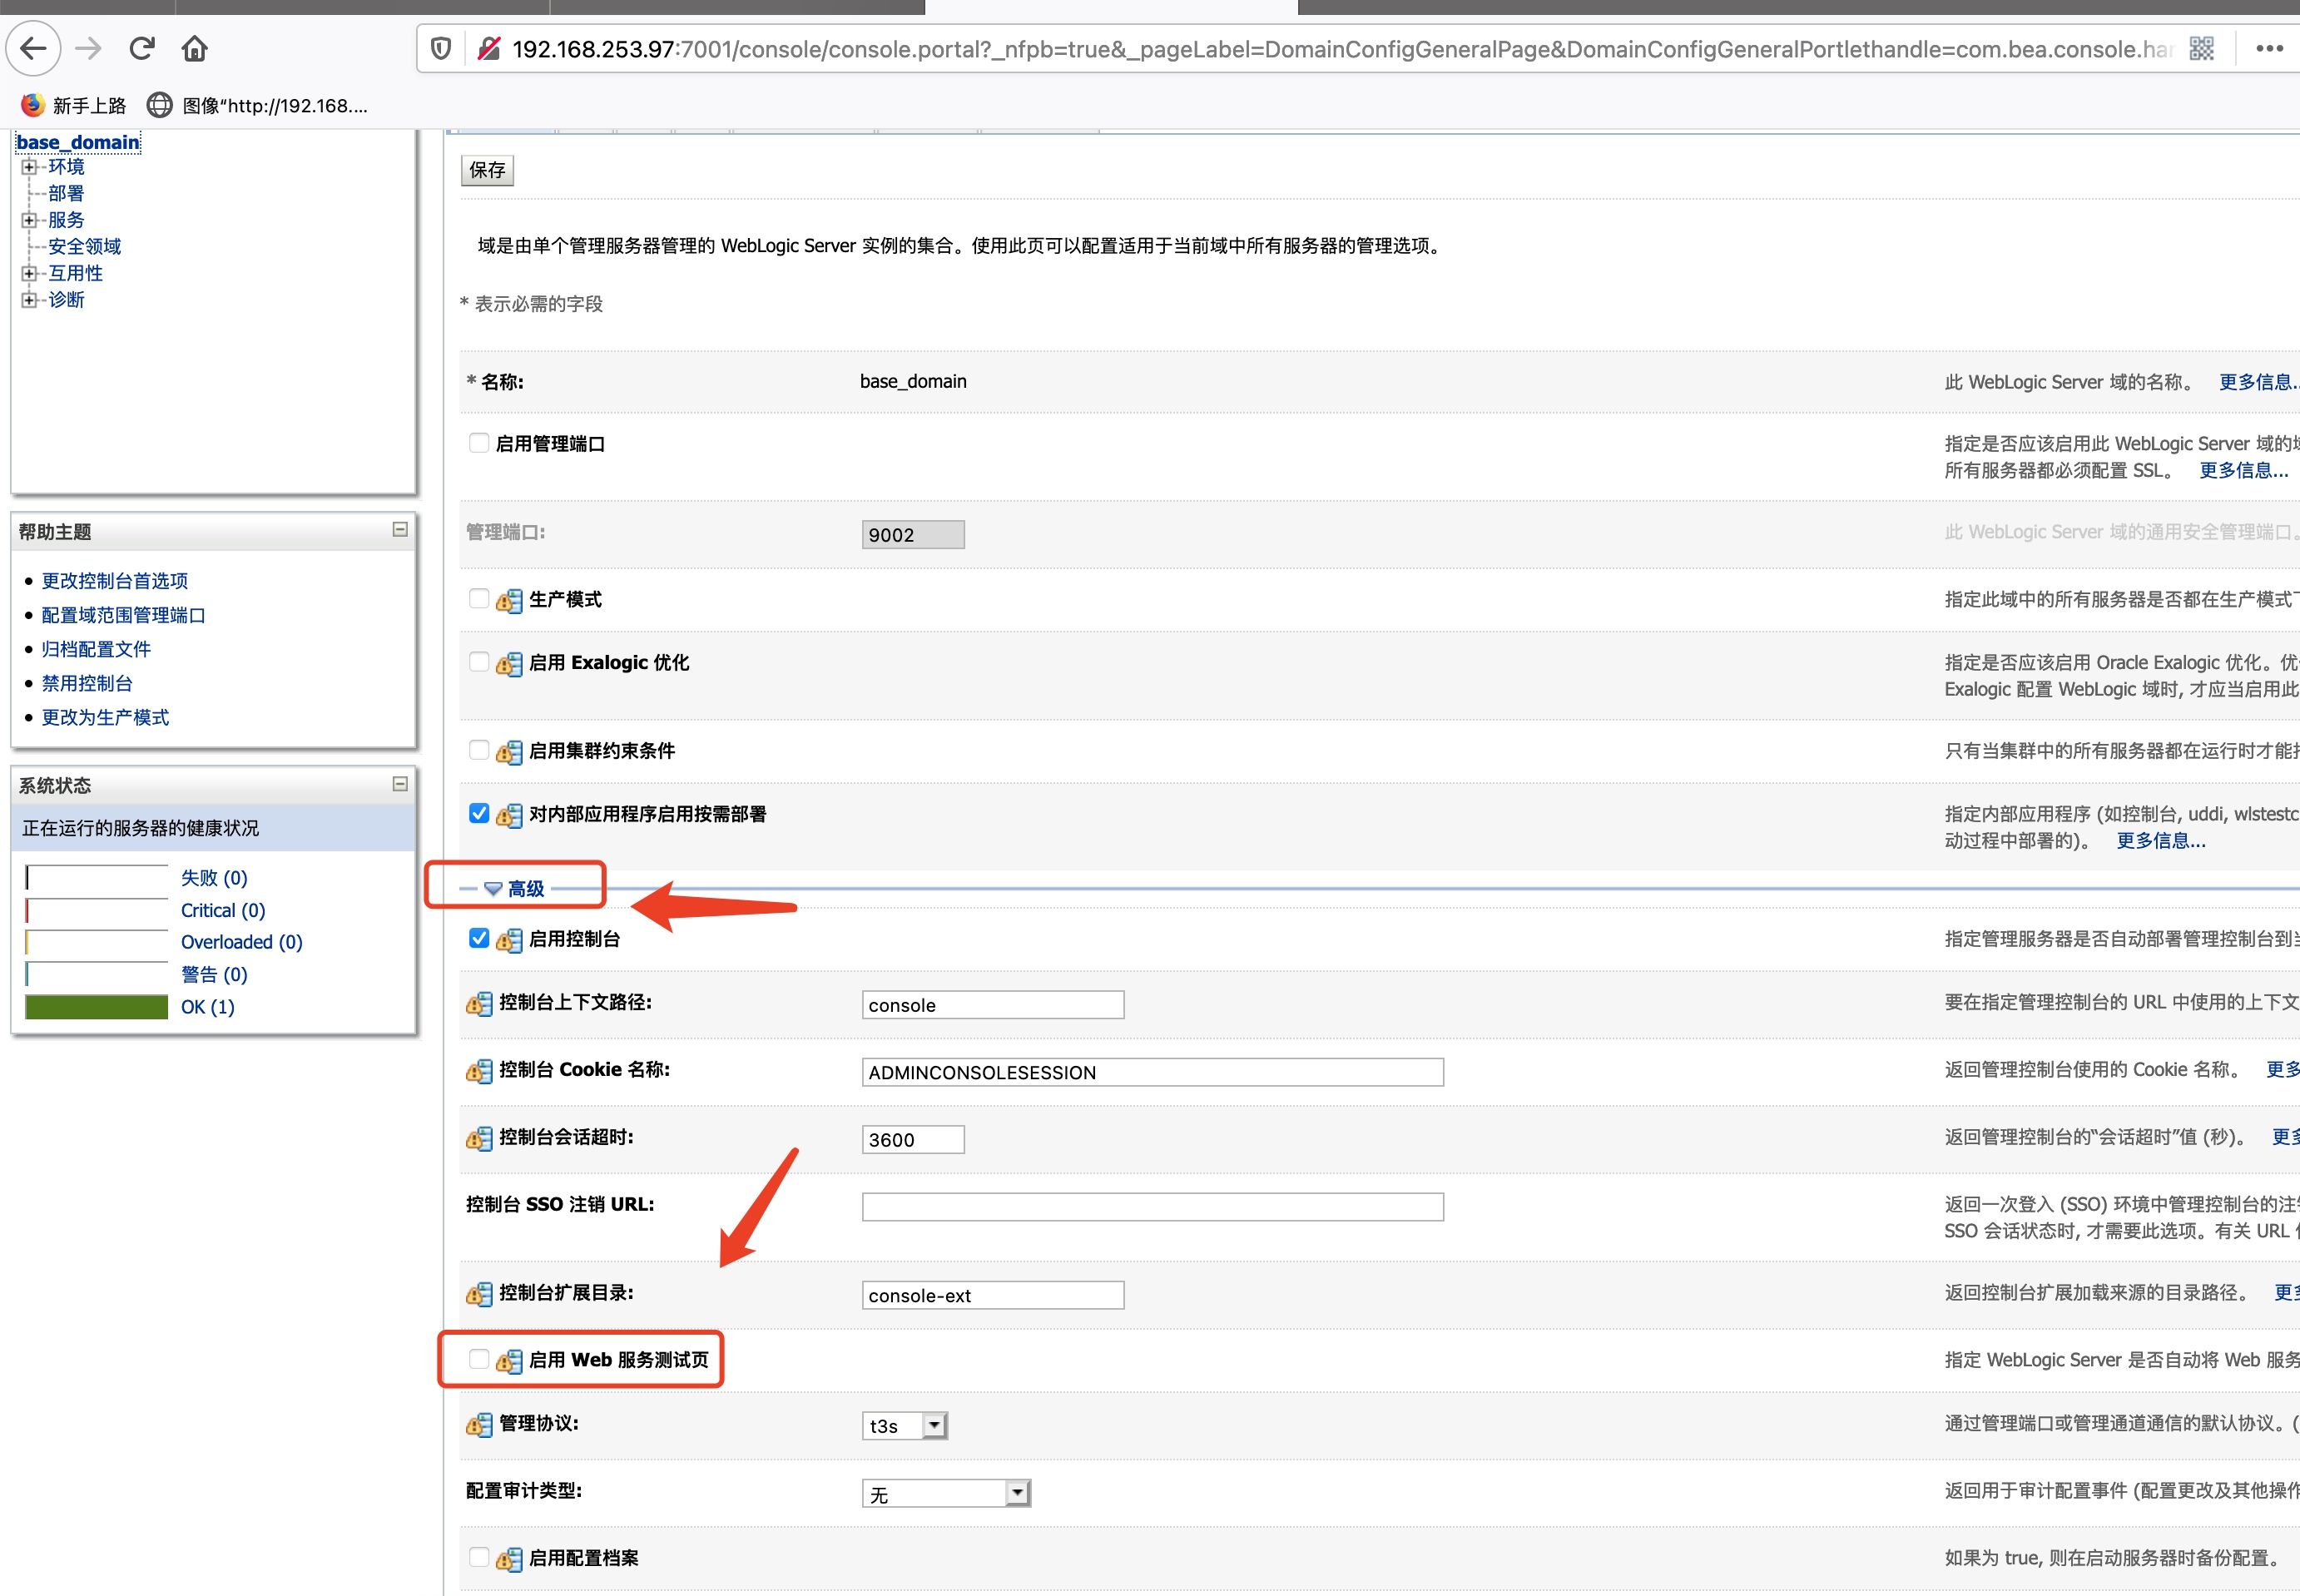Click the 保存 save button
The height and width of the screenshot is (1596, 2300).
point(487,170)
